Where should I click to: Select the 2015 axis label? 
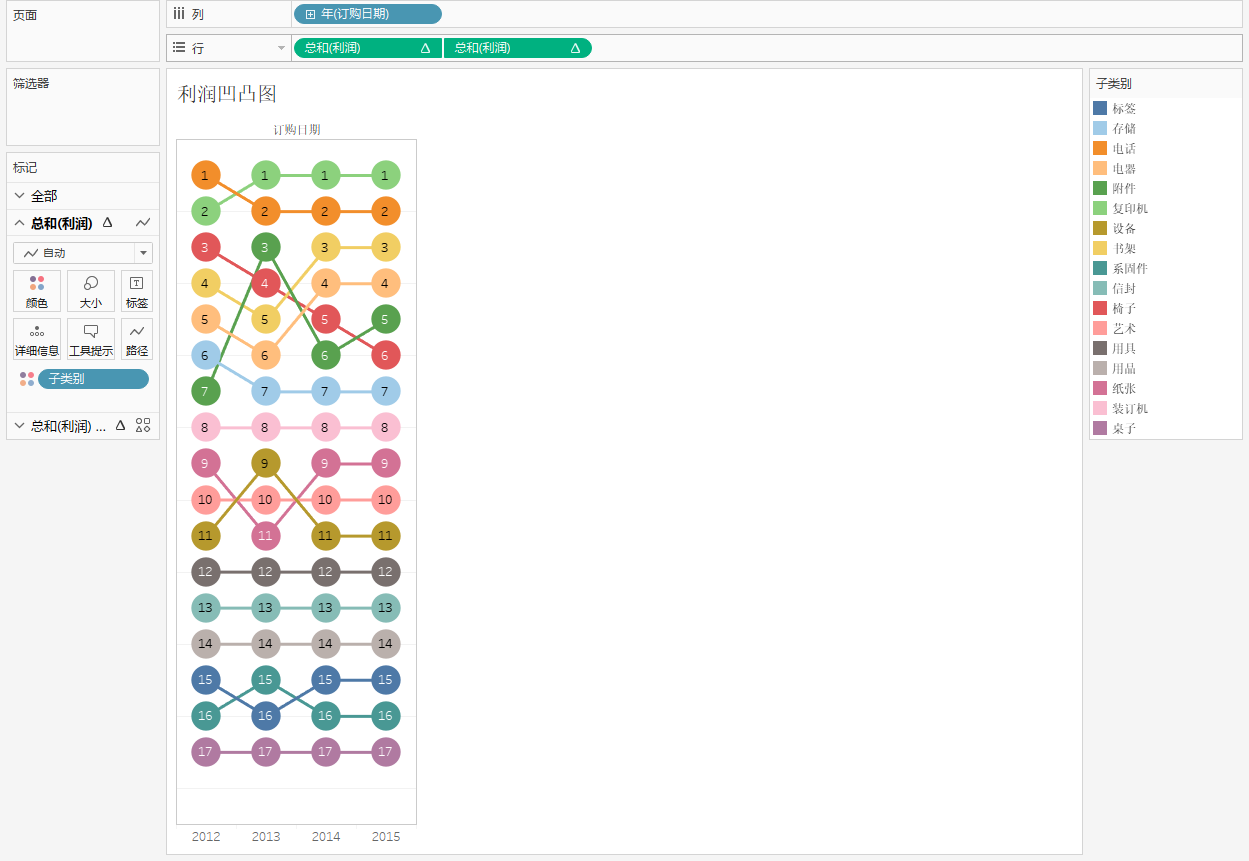click(x=385, y=837)
